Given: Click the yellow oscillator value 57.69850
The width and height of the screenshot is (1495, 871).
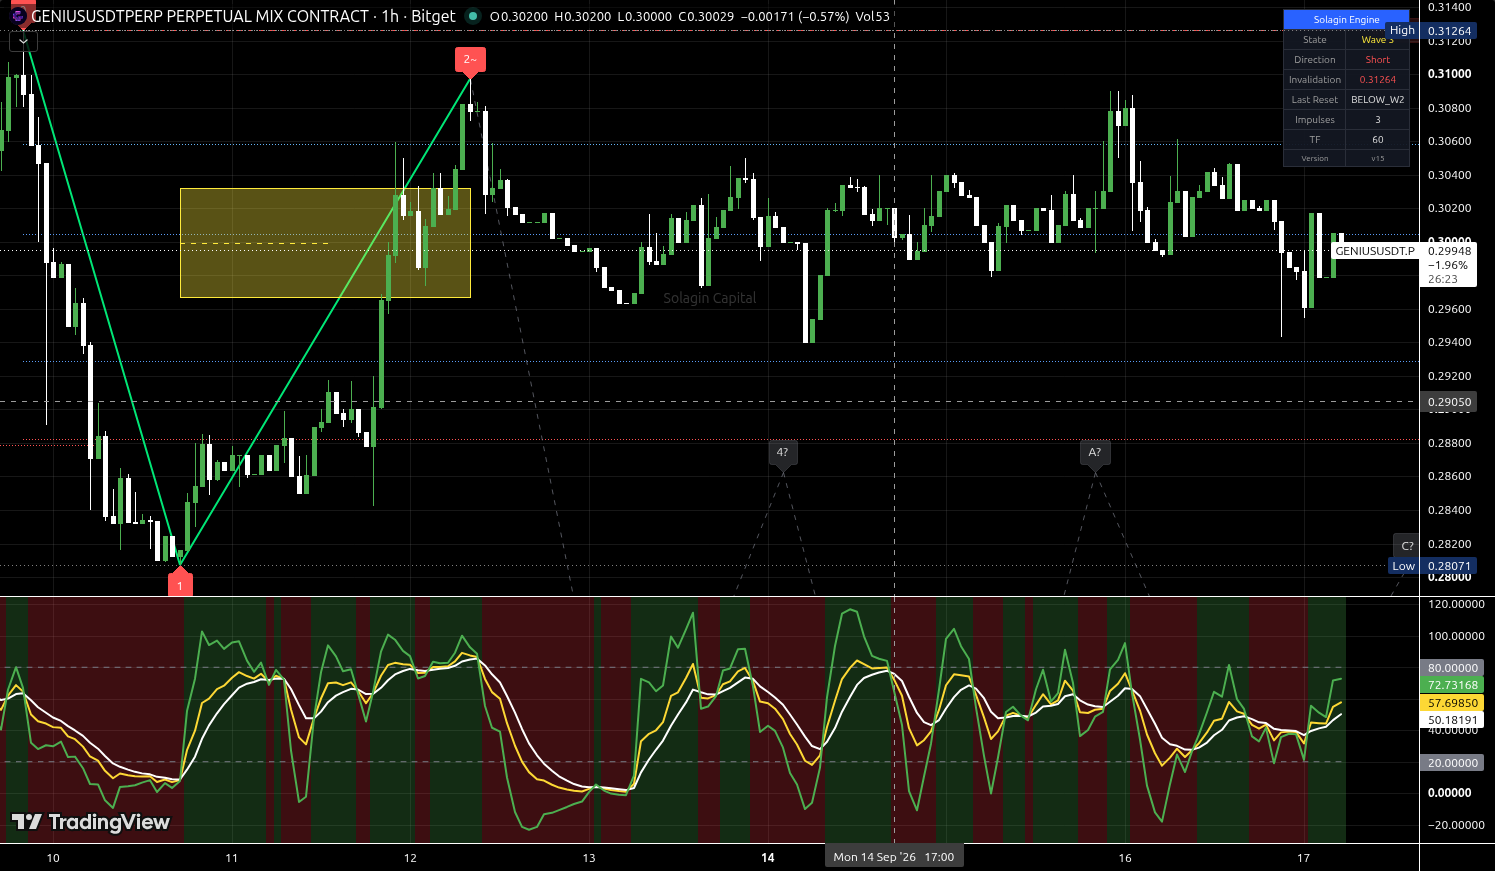Looking at the screenshot, I should click(1452, 703).
